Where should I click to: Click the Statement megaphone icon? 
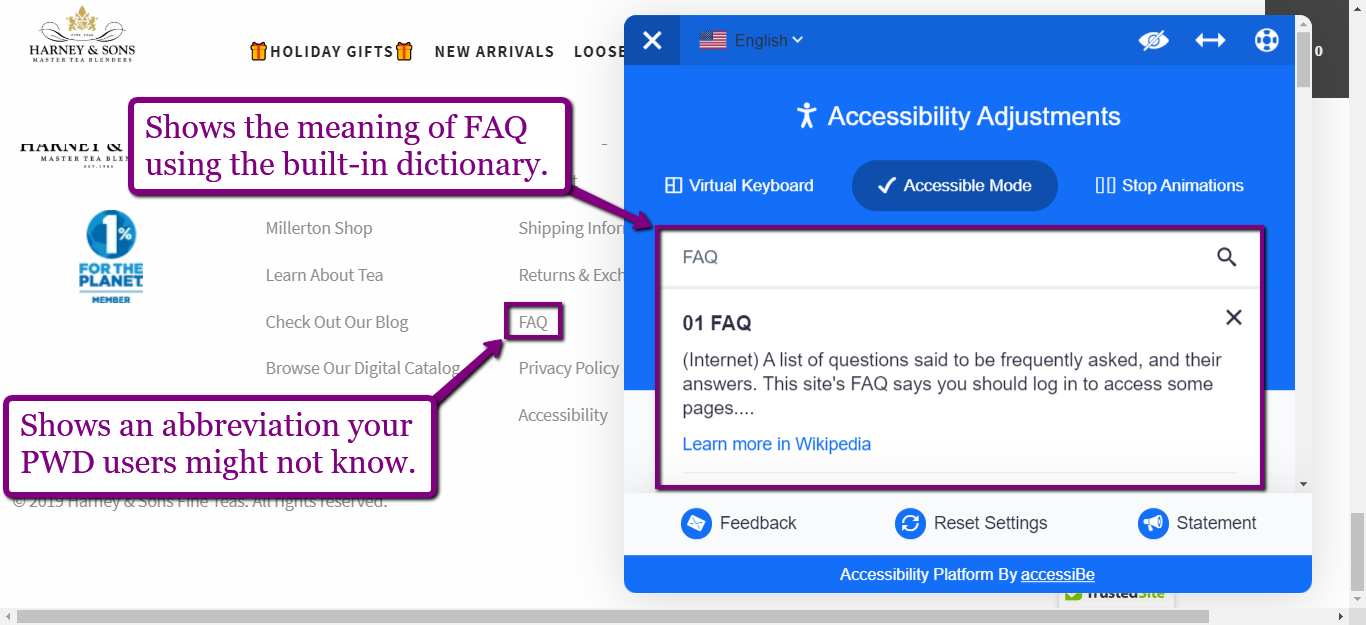point(1153,523)
